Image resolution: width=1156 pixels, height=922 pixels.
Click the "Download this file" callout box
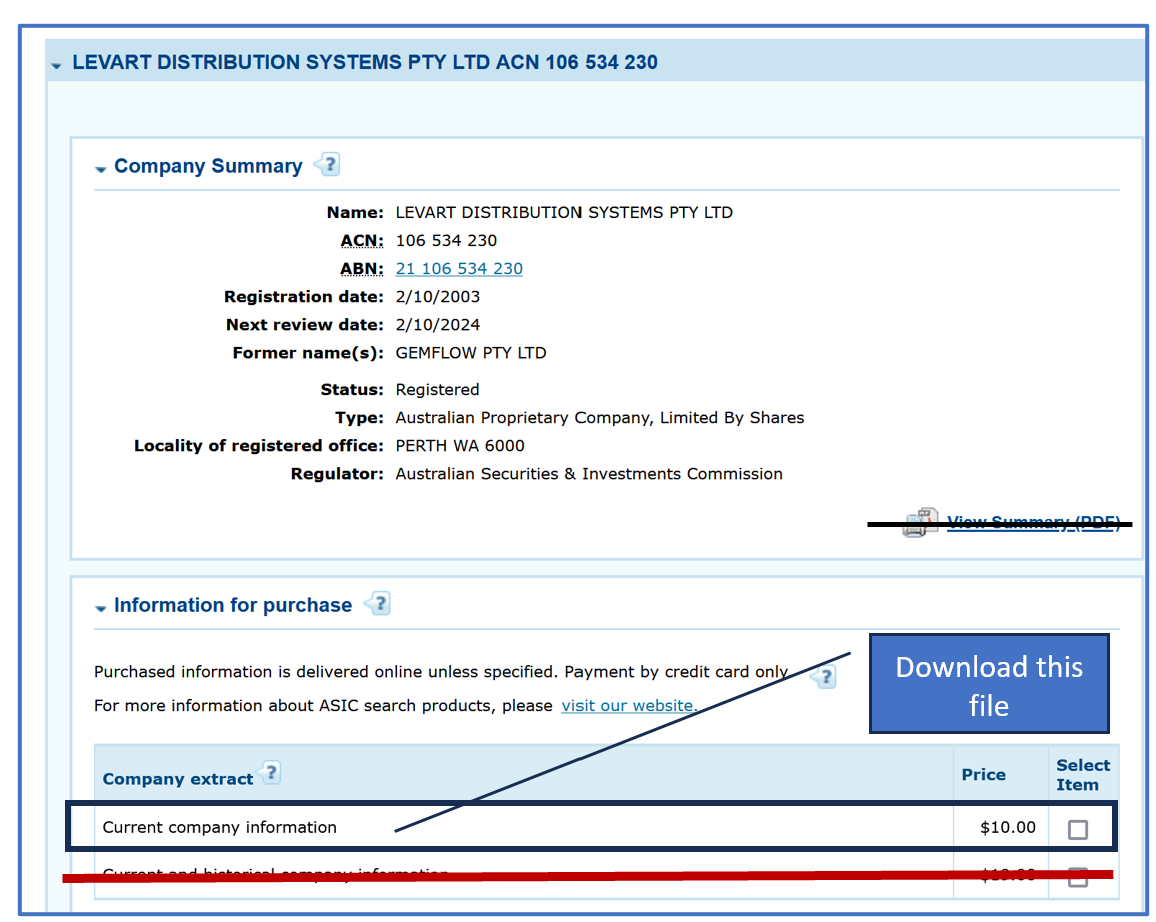988,684
